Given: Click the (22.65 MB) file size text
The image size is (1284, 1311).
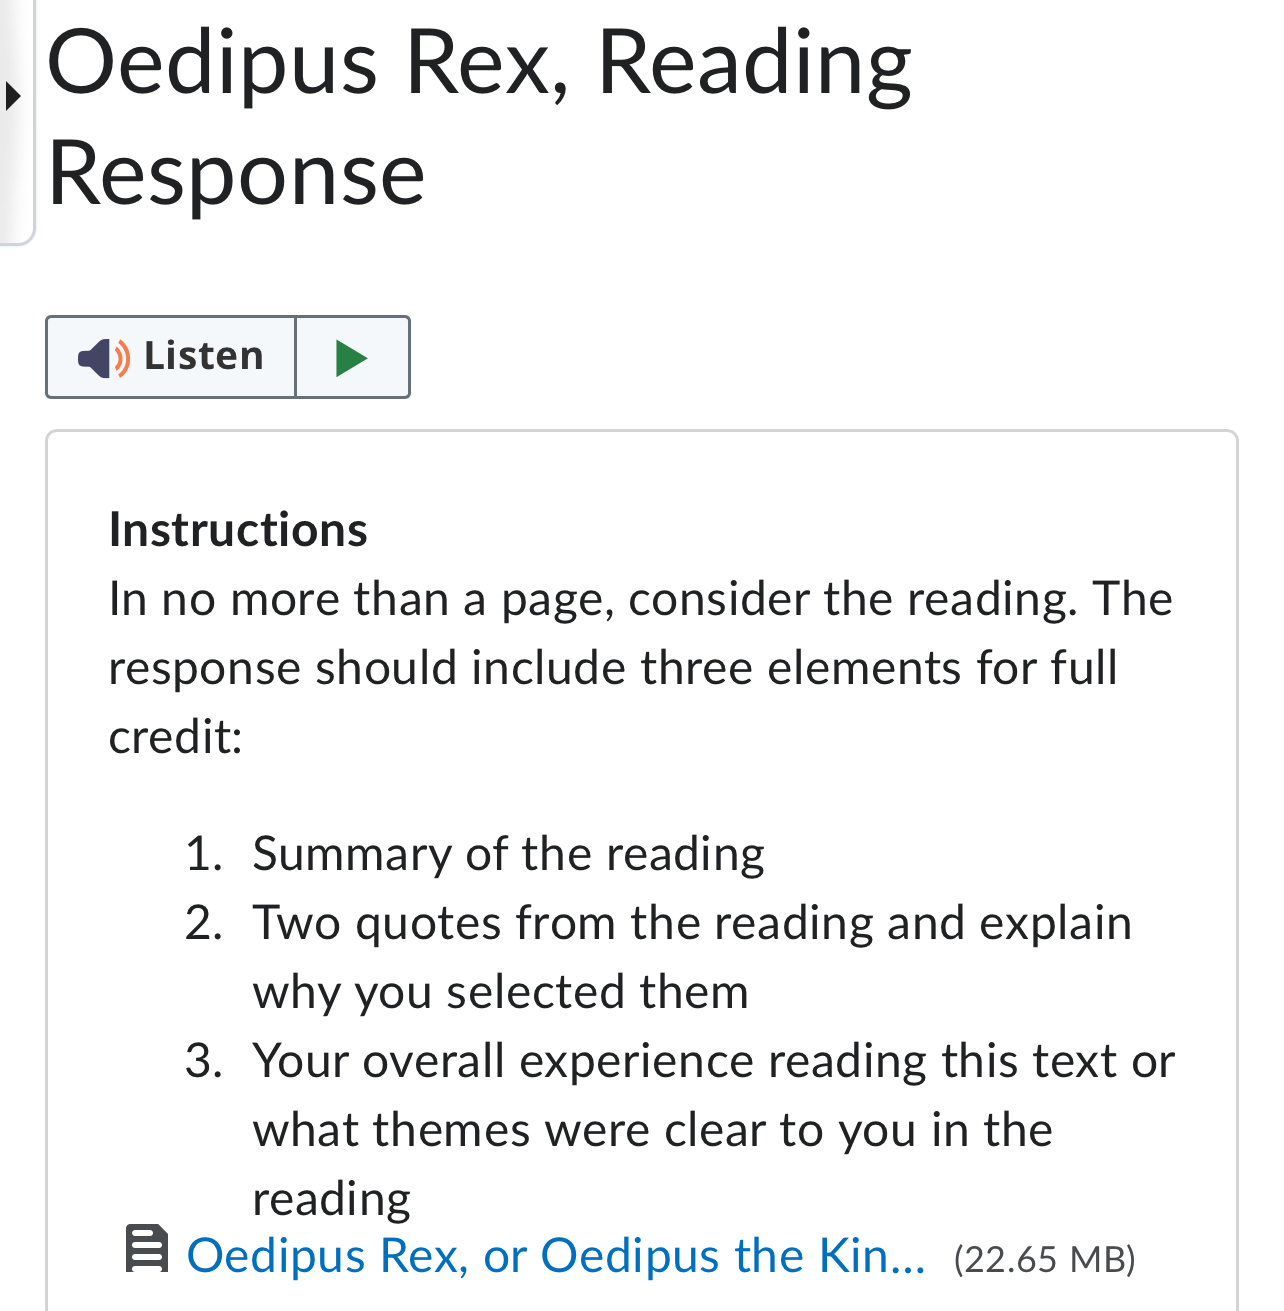Looking at the screenshot, I should (1044, 1260).
